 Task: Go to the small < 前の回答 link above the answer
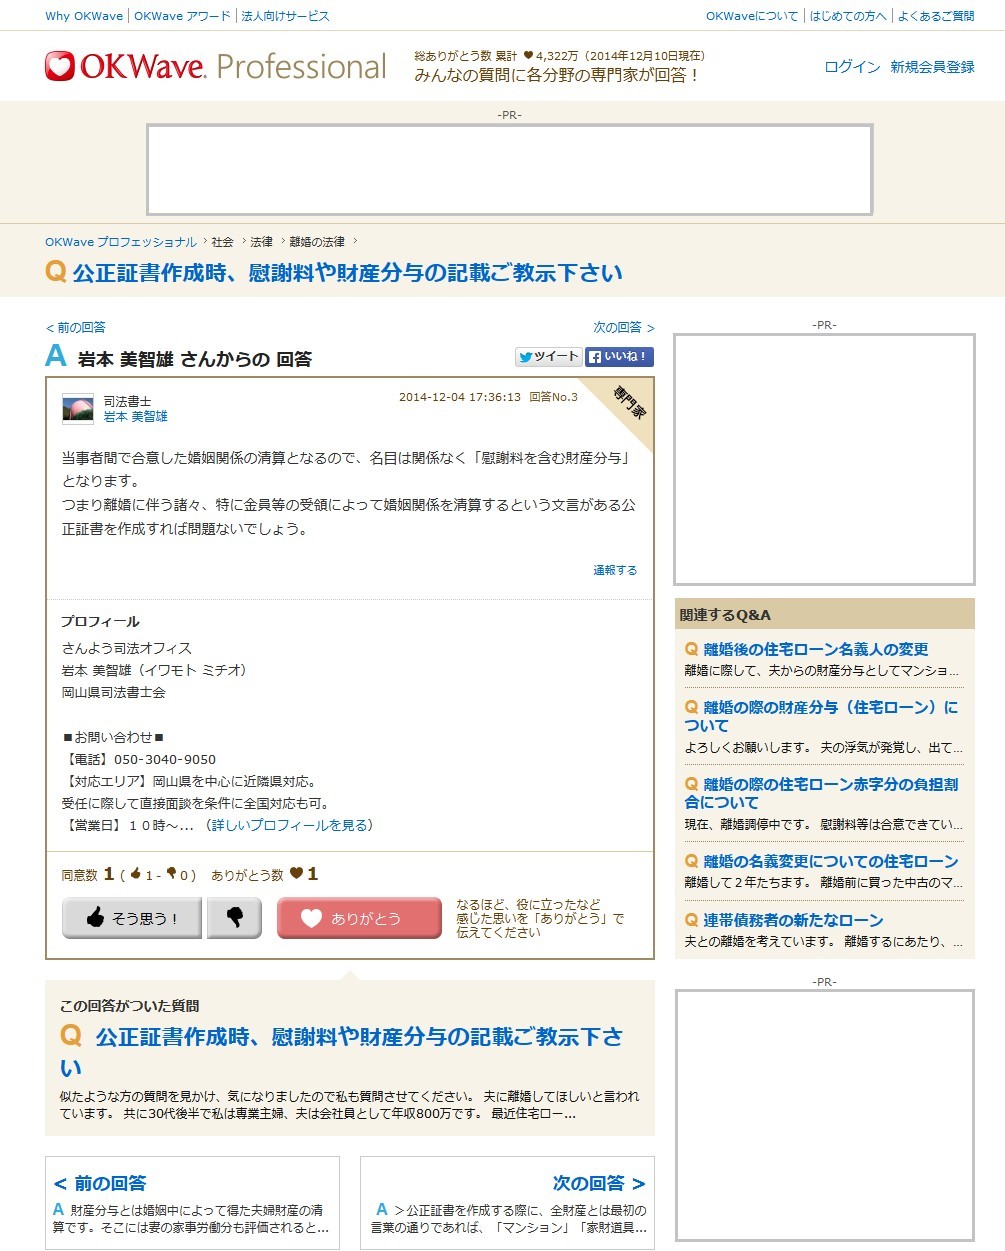pos(75,327)
